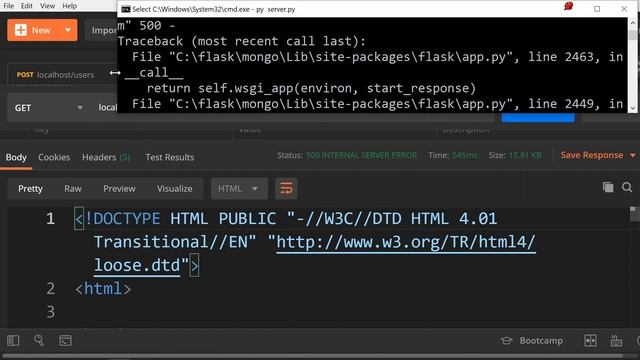Click the find and replace icon in status bar
This screenshot has height=360, width=640.
[39, 341]
